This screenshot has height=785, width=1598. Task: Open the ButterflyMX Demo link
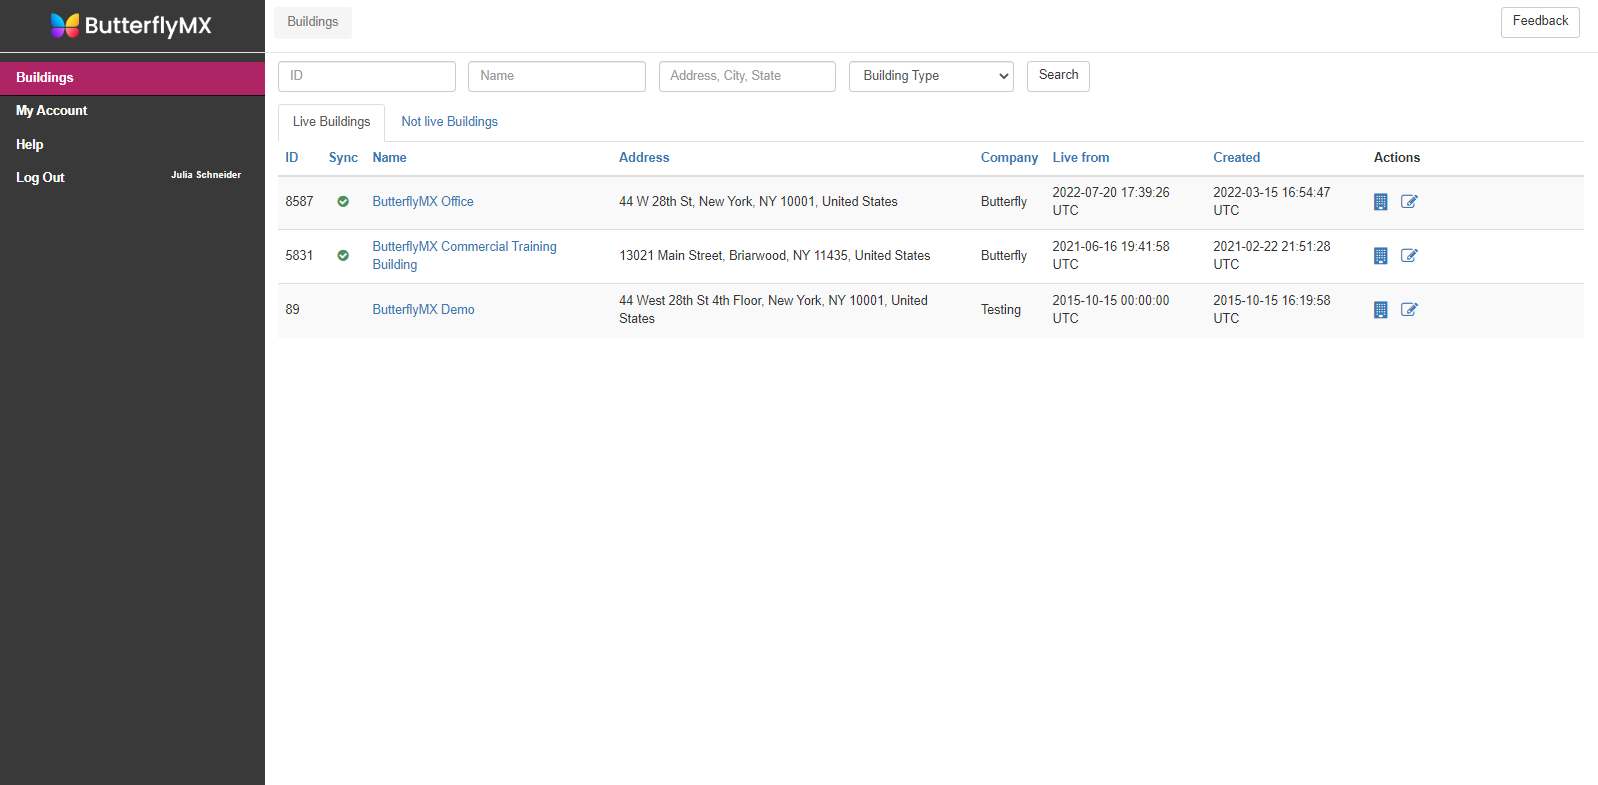423,310
